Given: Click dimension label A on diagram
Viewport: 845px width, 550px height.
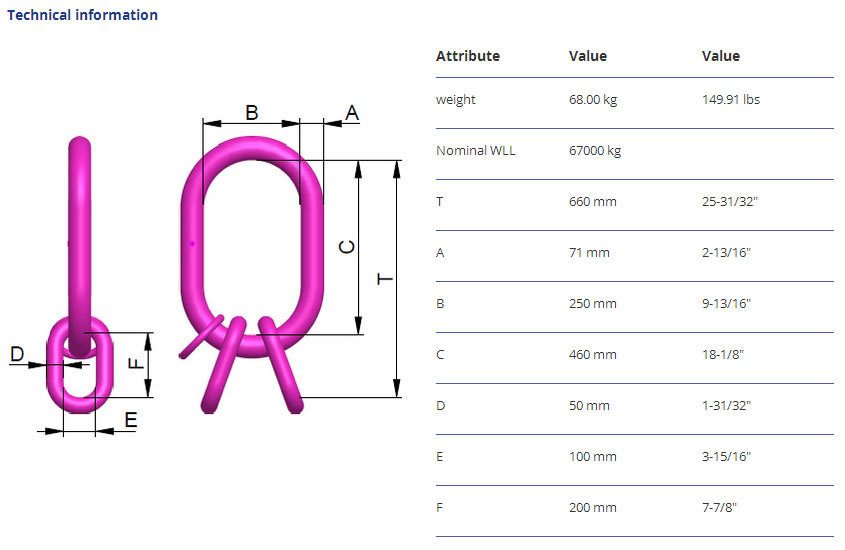Looking at the screenshot, I should pyautogui.click(x=352, y=113).
